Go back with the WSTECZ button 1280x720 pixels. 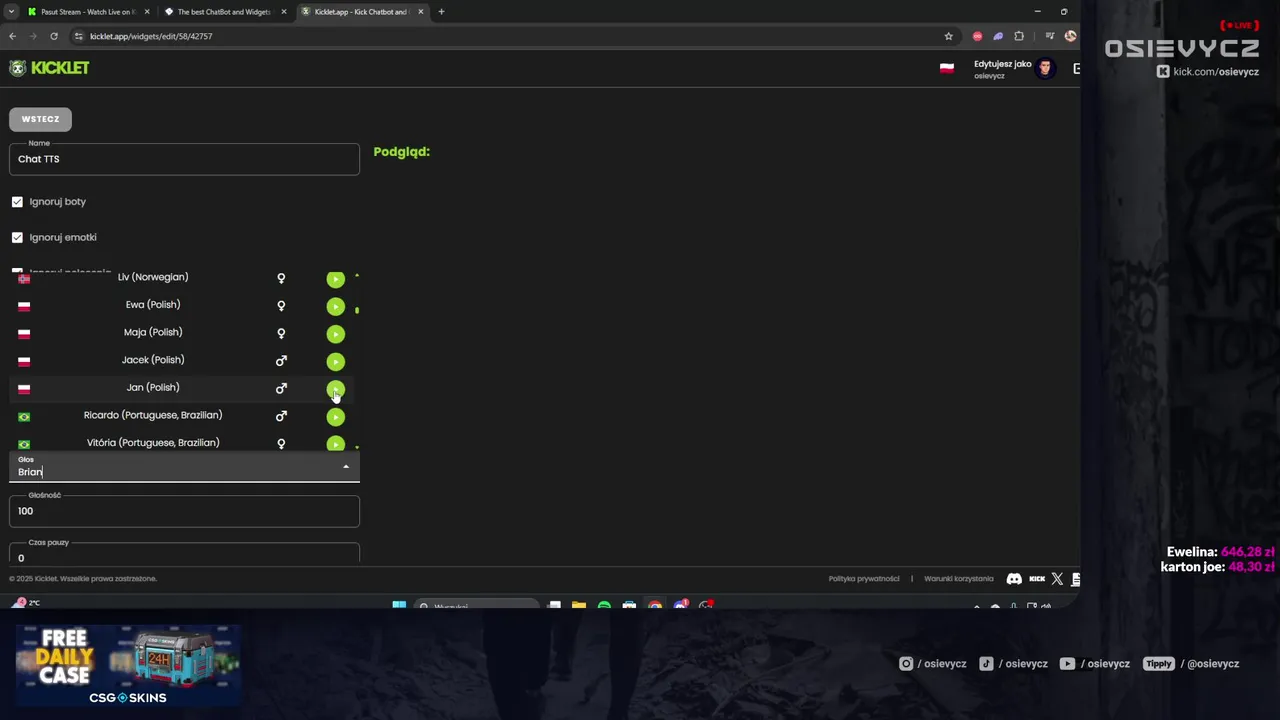[40, 119]
